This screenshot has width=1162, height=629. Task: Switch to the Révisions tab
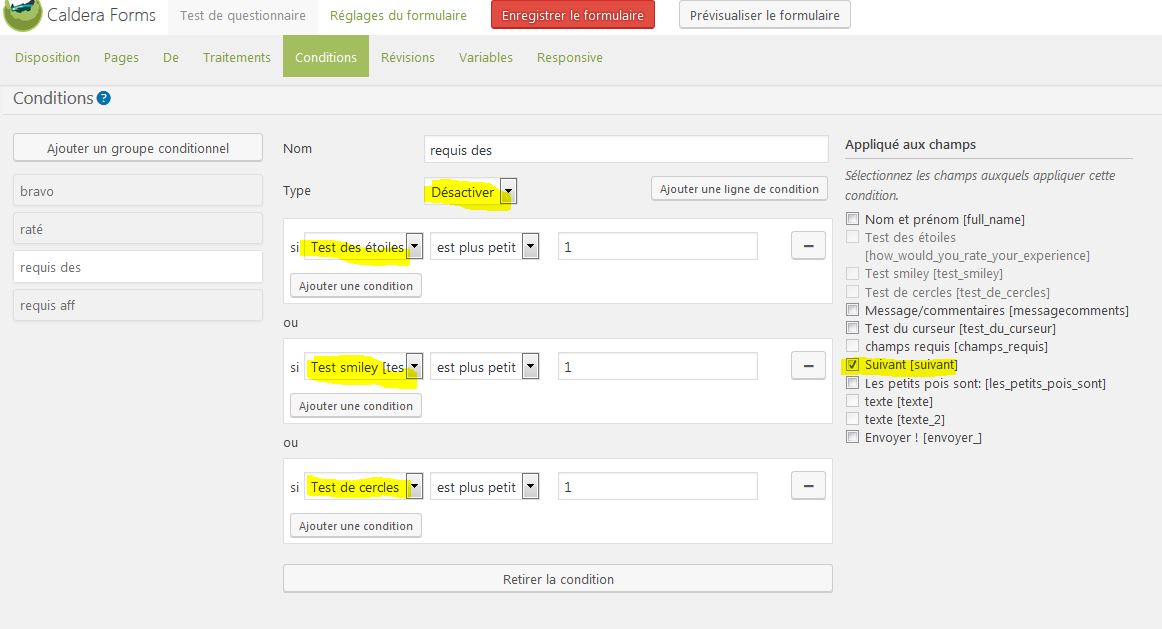coord(408,57)
